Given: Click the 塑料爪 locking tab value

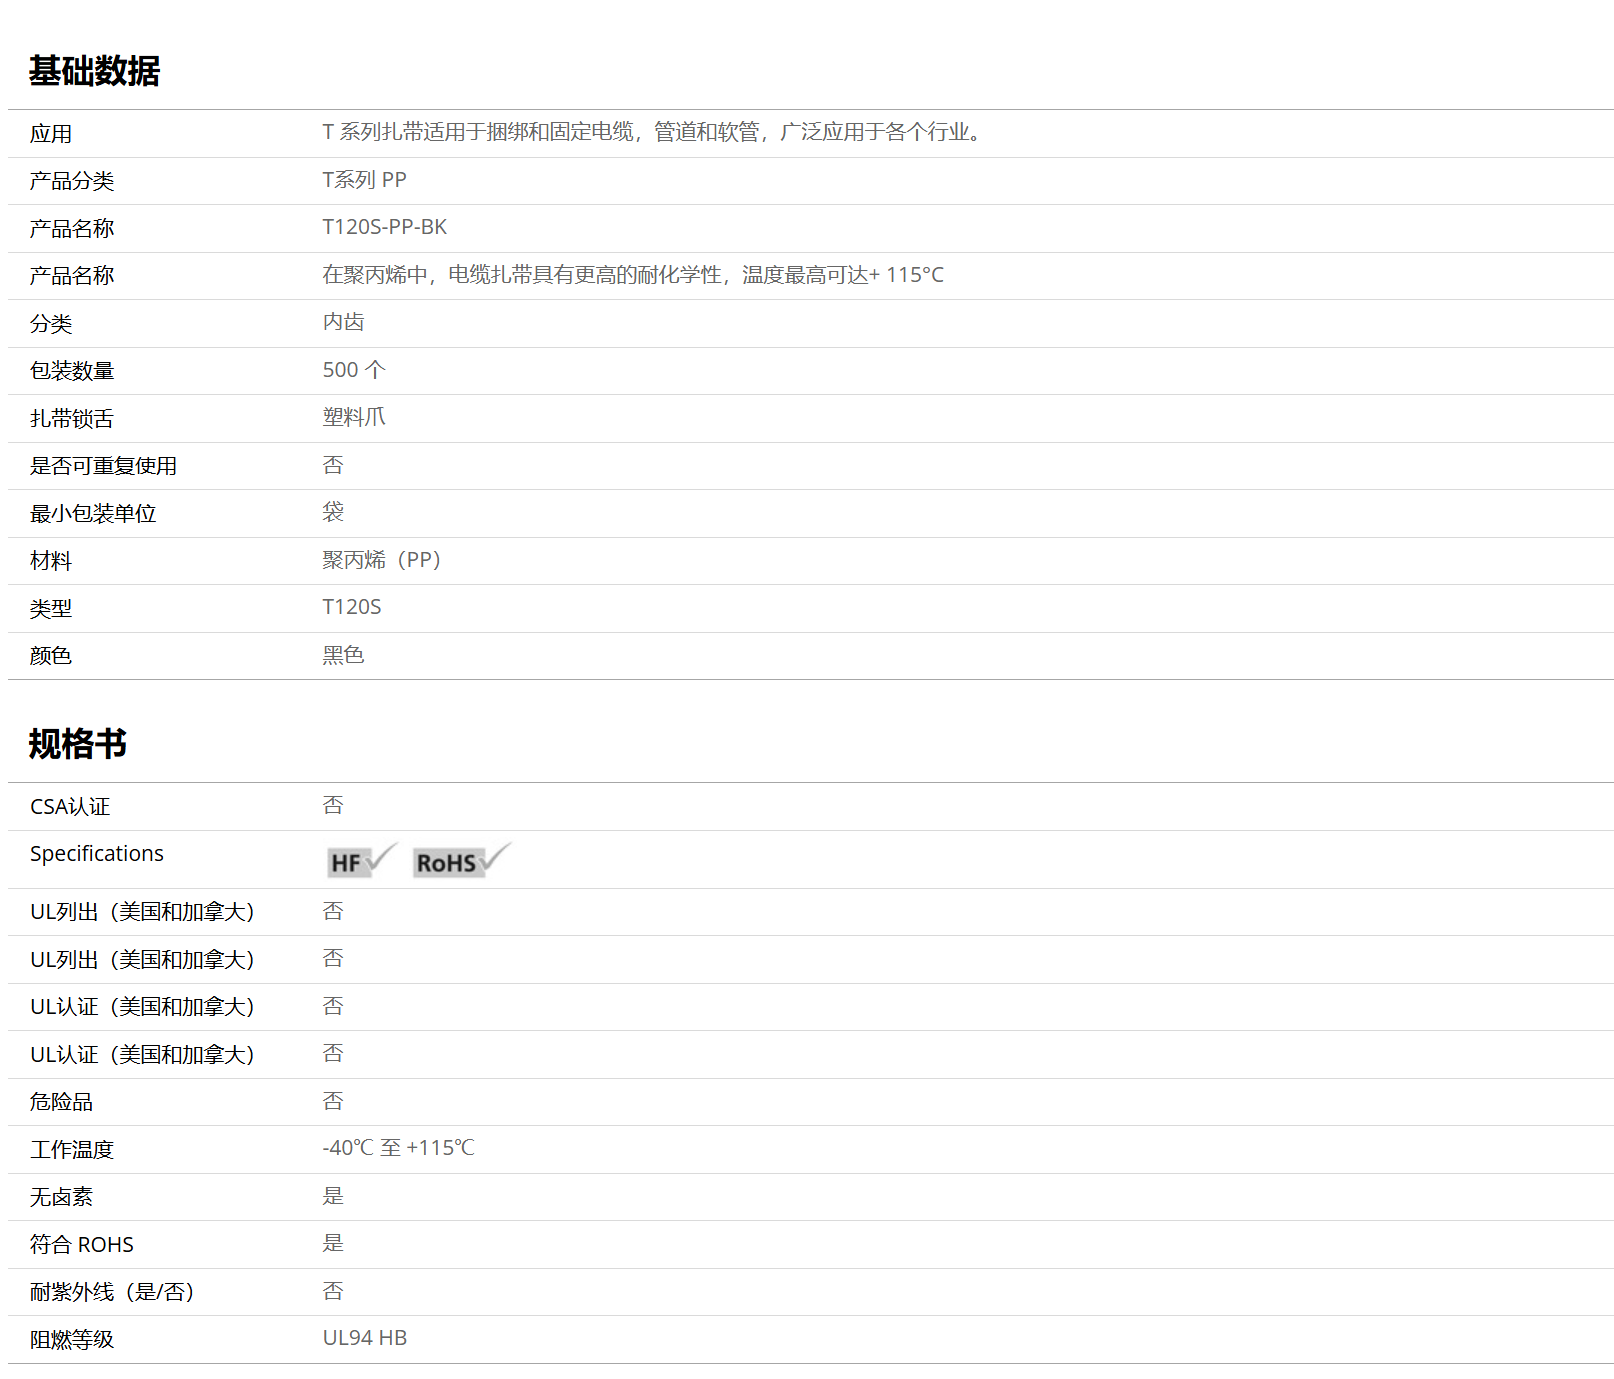Looking at the screenshot, I should 353,417.
